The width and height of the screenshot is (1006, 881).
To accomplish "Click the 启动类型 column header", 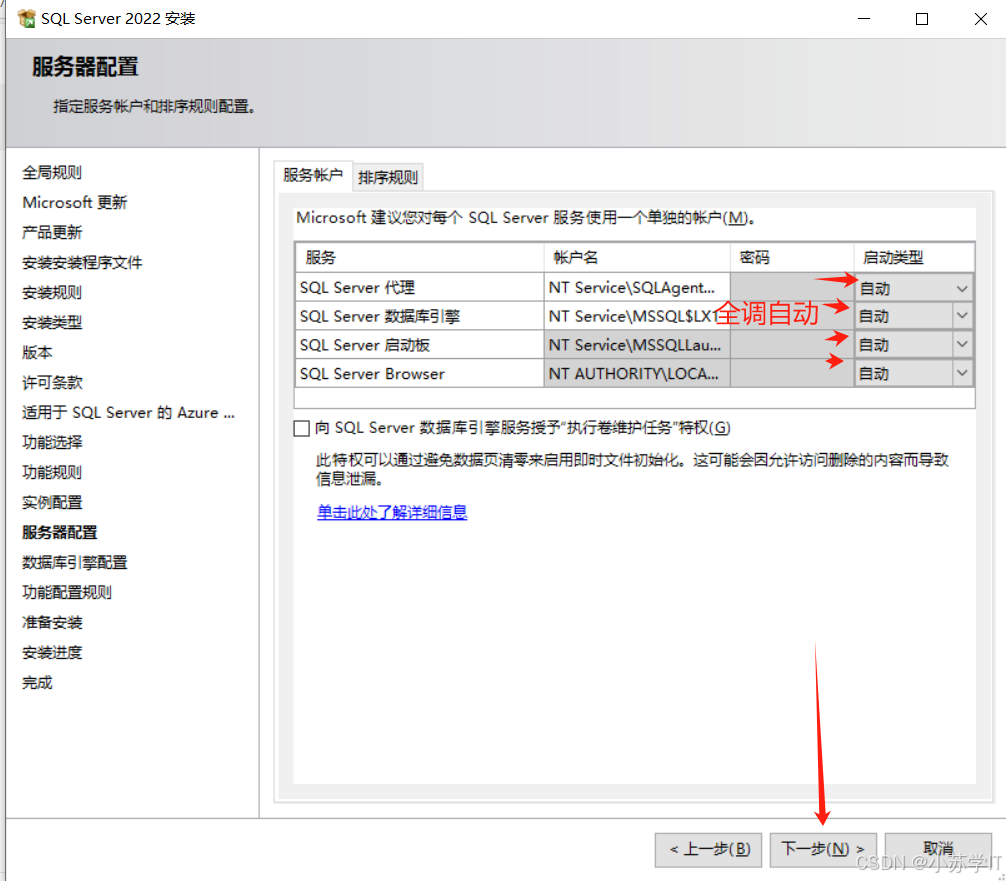I will 914,257.
